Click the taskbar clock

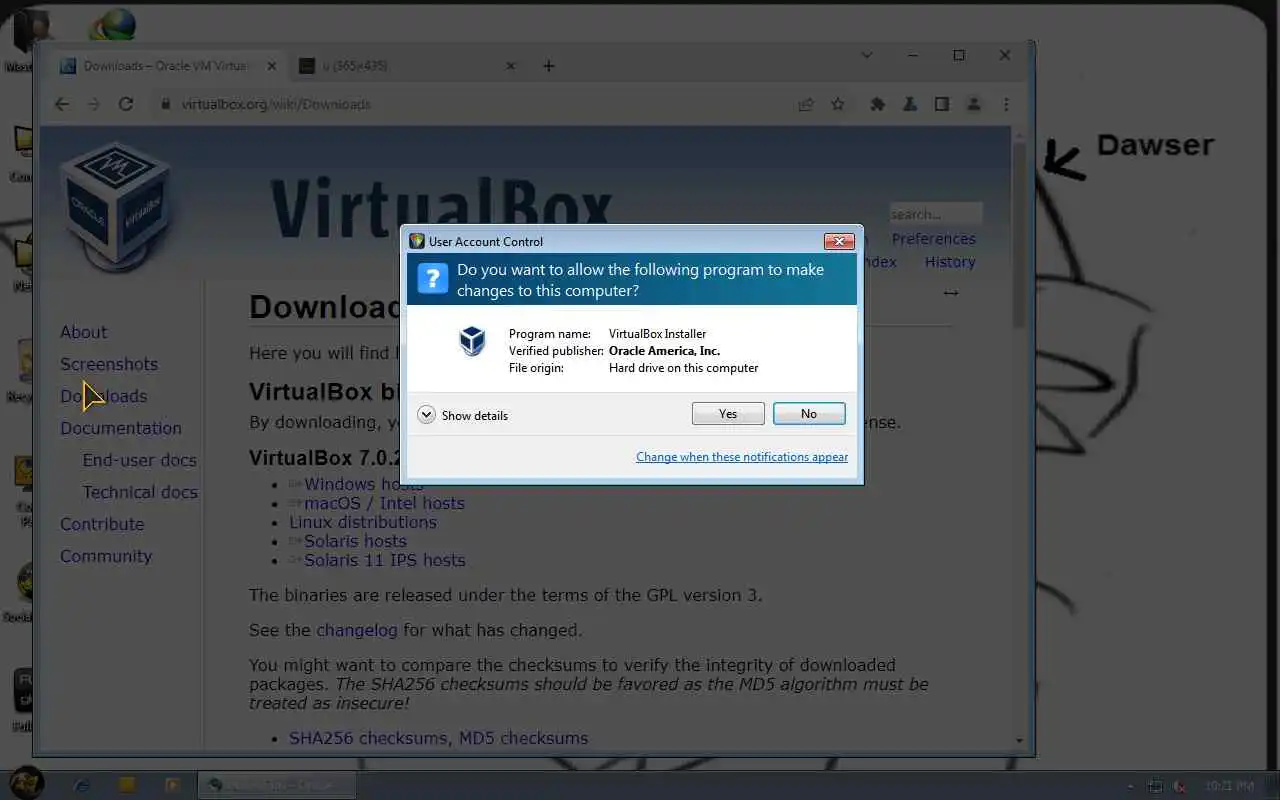coord(1230,786)
